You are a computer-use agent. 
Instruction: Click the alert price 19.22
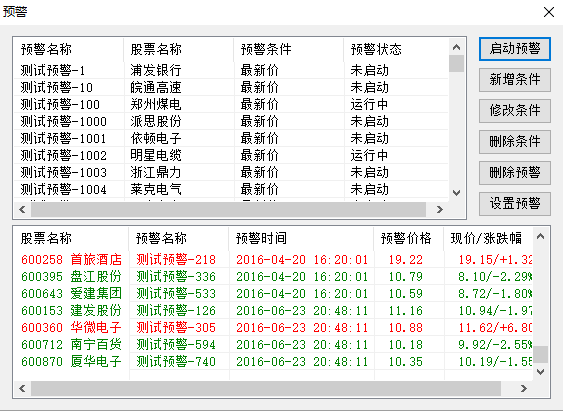406,259
